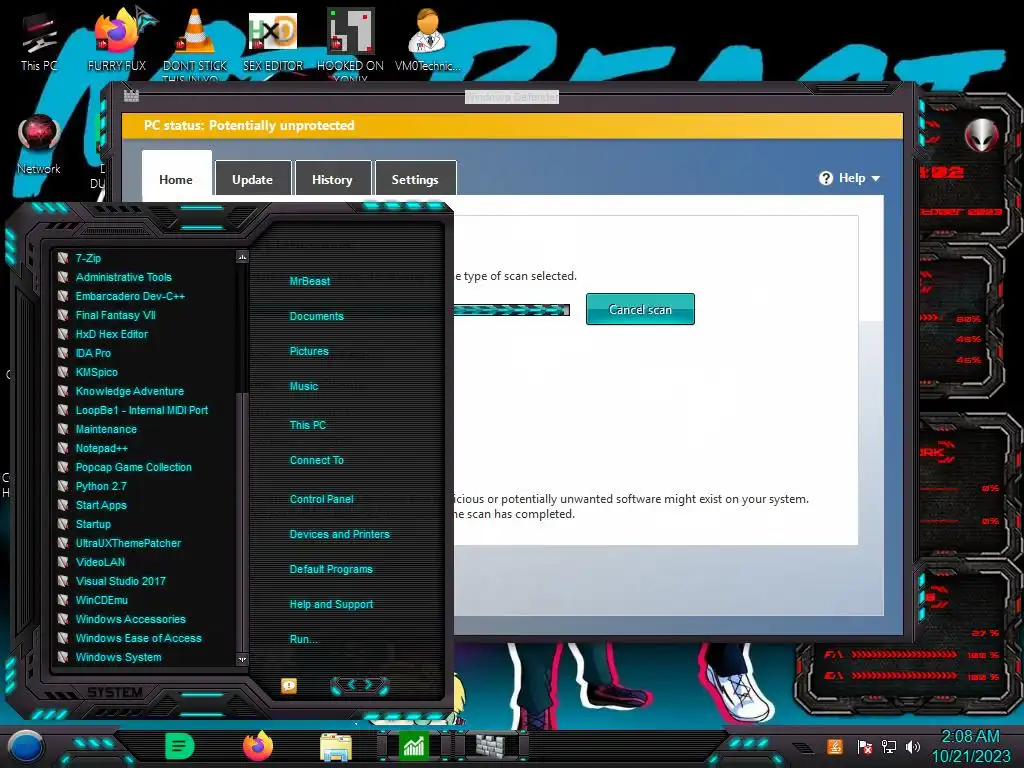
Task: Expand the Embarcadero Dev-C++ folder
Action: [130, 296]
